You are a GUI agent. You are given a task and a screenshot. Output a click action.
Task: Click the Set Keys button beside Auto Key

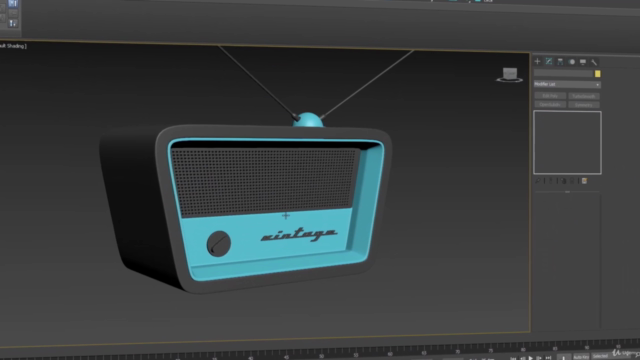point(564,357)
